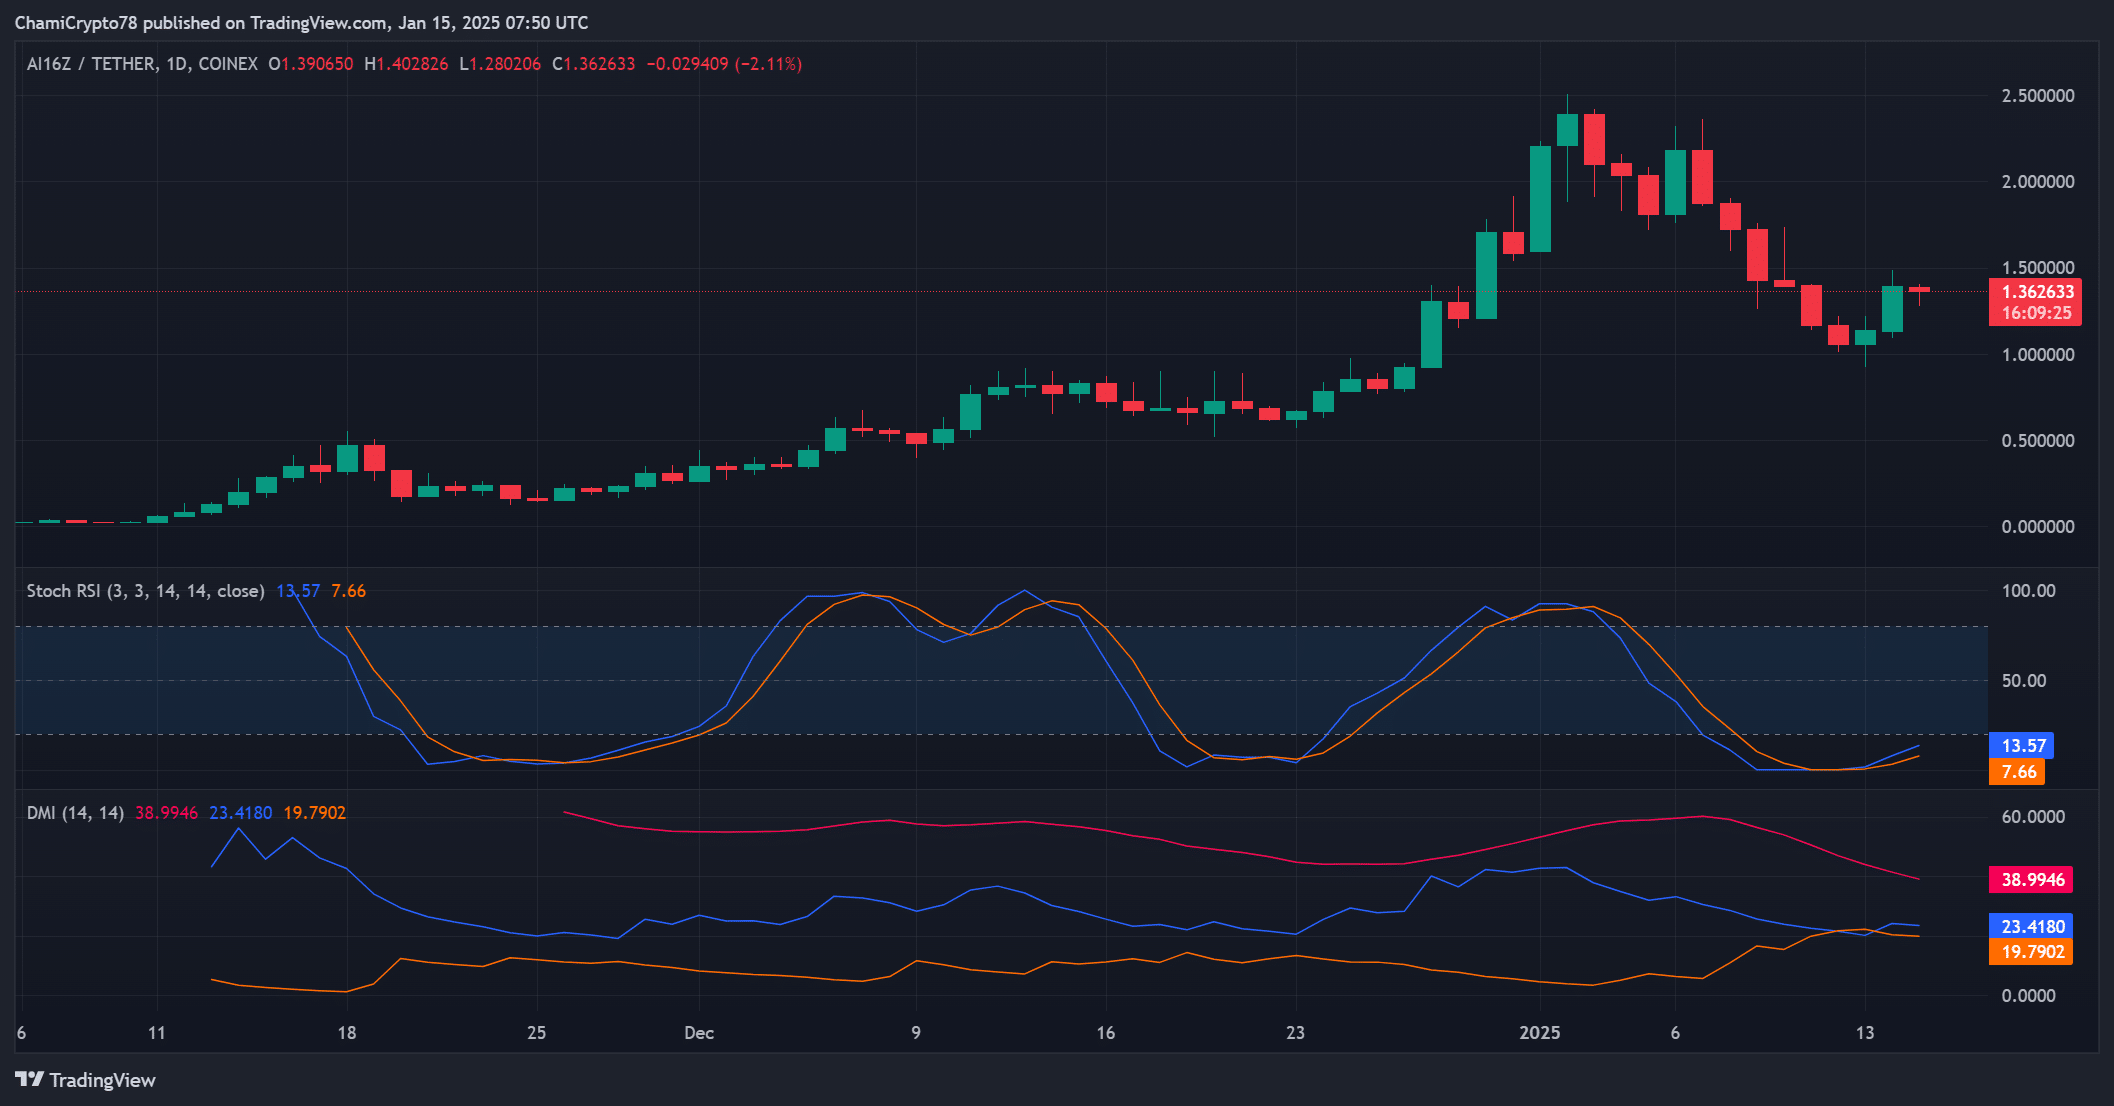Click the TradingView logo icon
The height and width of the screenshot is (1106, 2114).
tap(29, 1079)
